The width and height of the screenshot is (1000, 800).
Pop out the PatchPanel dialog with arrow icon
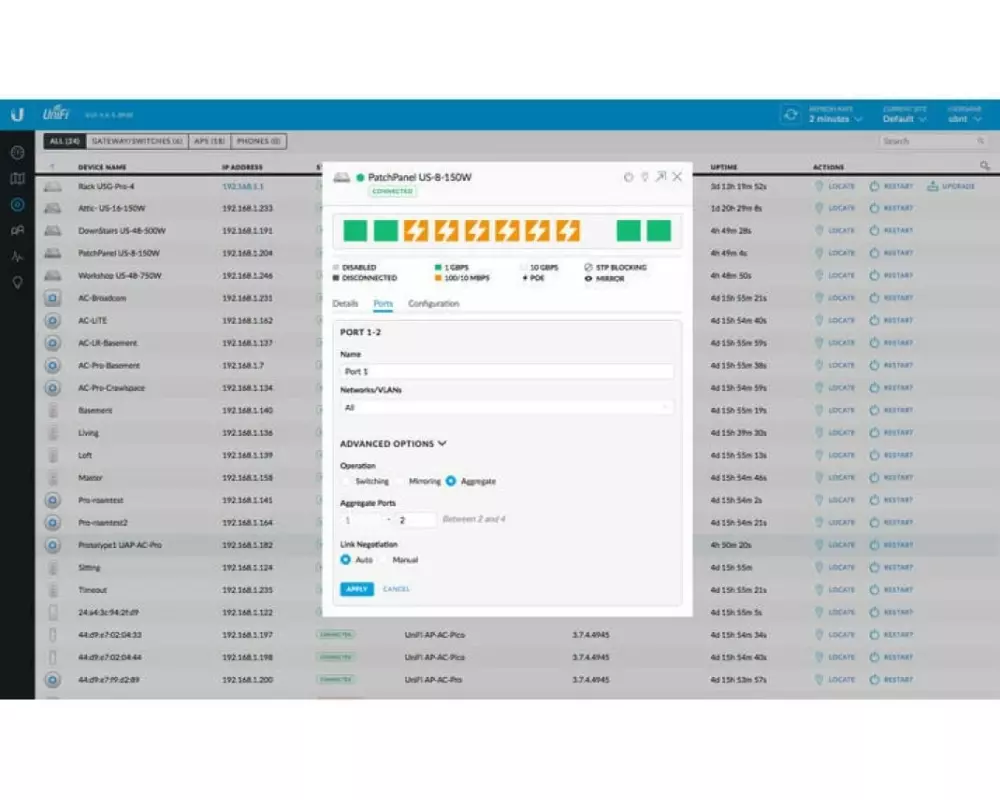661,176
